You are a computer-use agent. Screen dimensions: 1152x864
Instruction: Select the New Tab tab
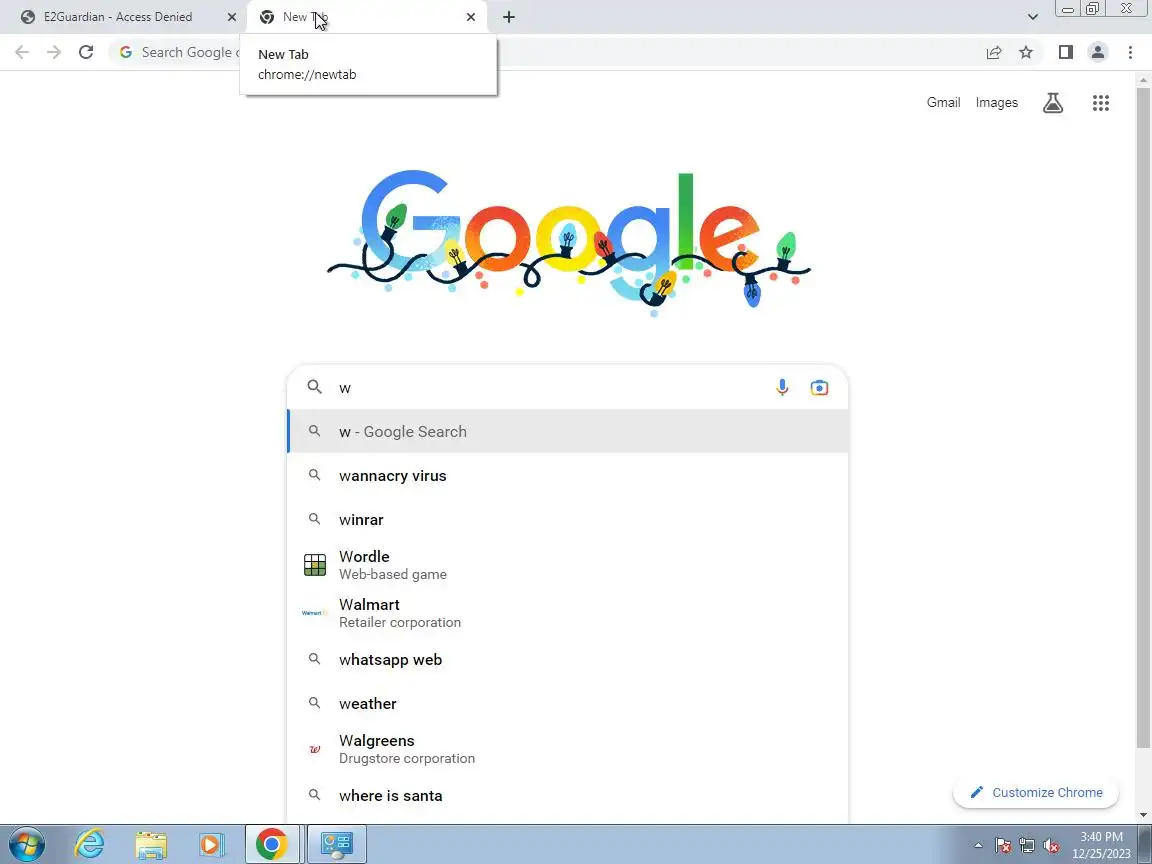point(365,17)
